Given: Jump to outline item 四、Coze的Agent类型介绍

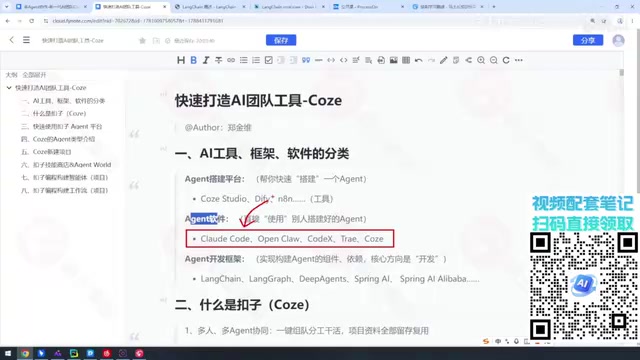Looking at the screenshot, I should point(58,139).
